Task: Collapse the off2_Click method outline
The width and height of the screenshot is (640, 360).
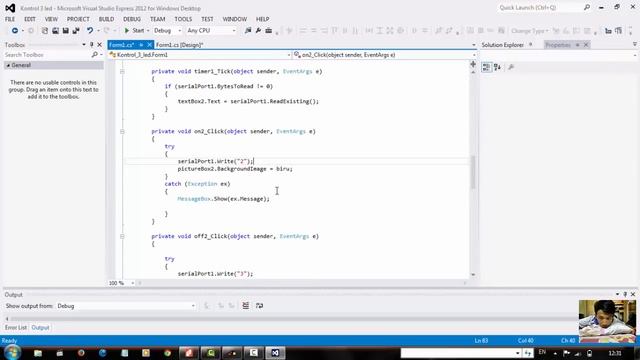Action: click(122, 236)
